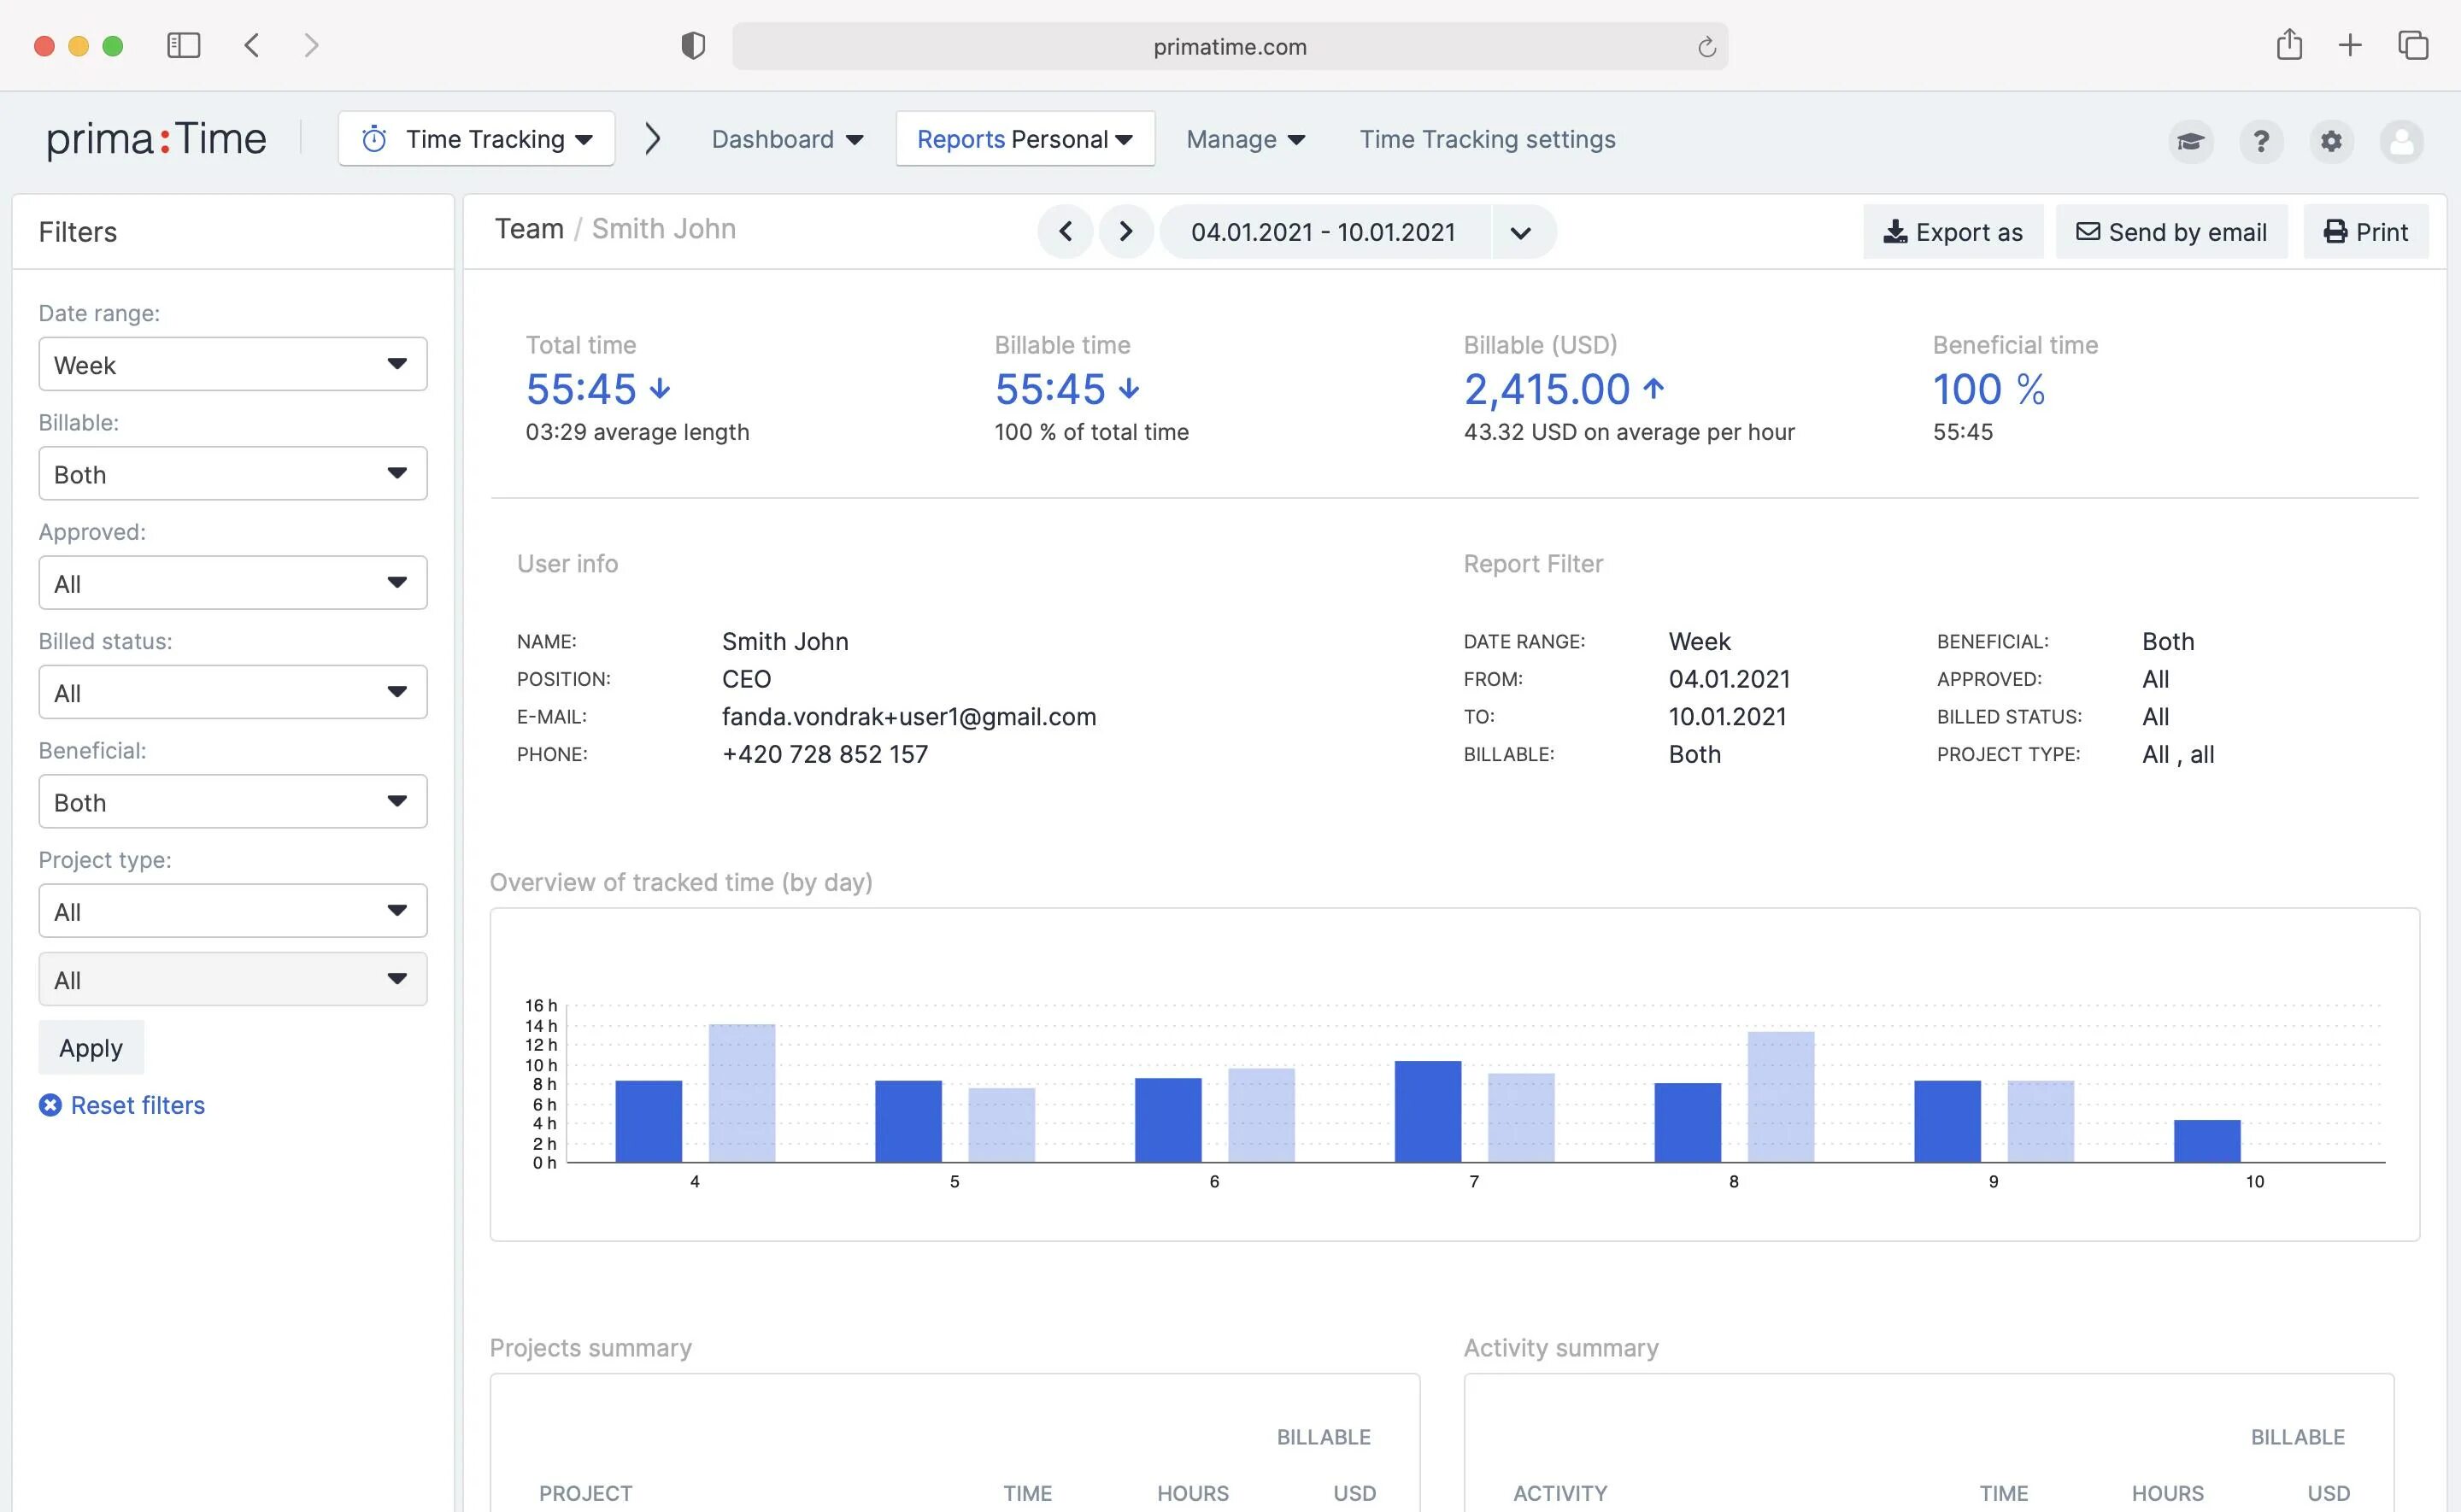Click the user profile avatar icon
Image resolution: width=2461 pixels, height=1512 pixels.
click(2401, 141)
